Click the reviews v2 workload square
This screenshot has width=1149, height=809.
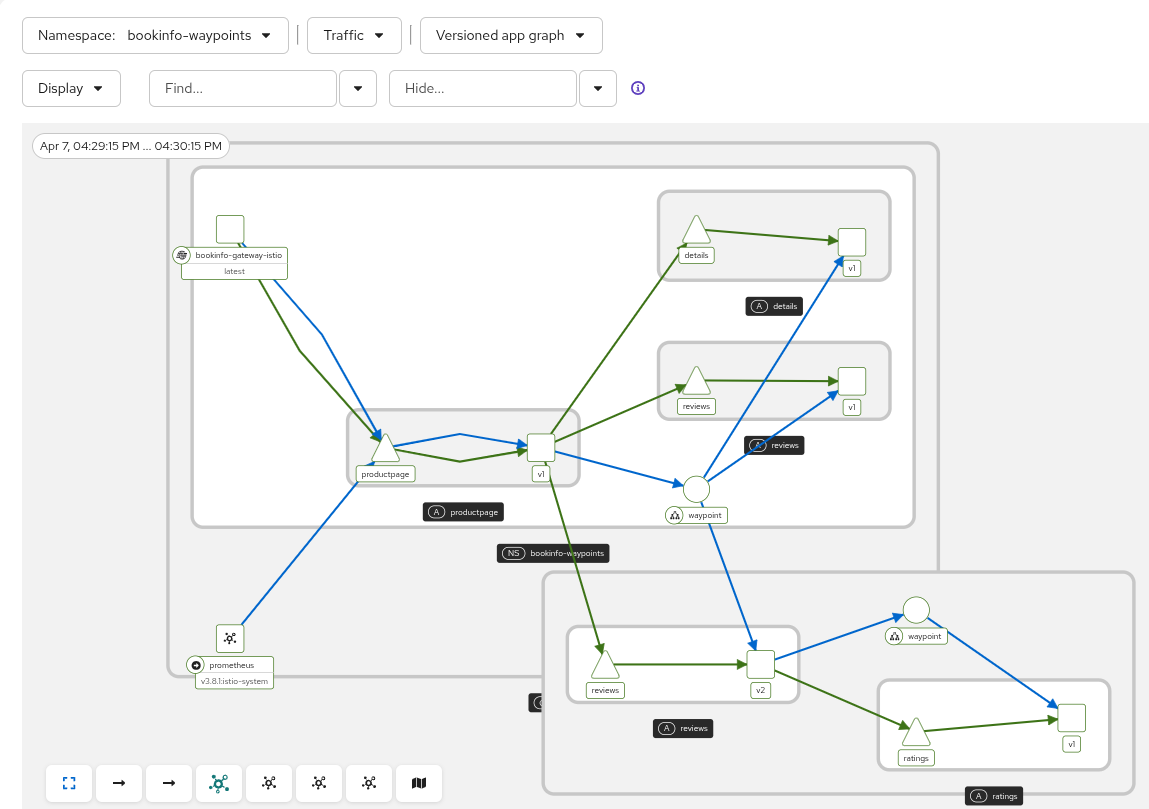click(760, 664)
